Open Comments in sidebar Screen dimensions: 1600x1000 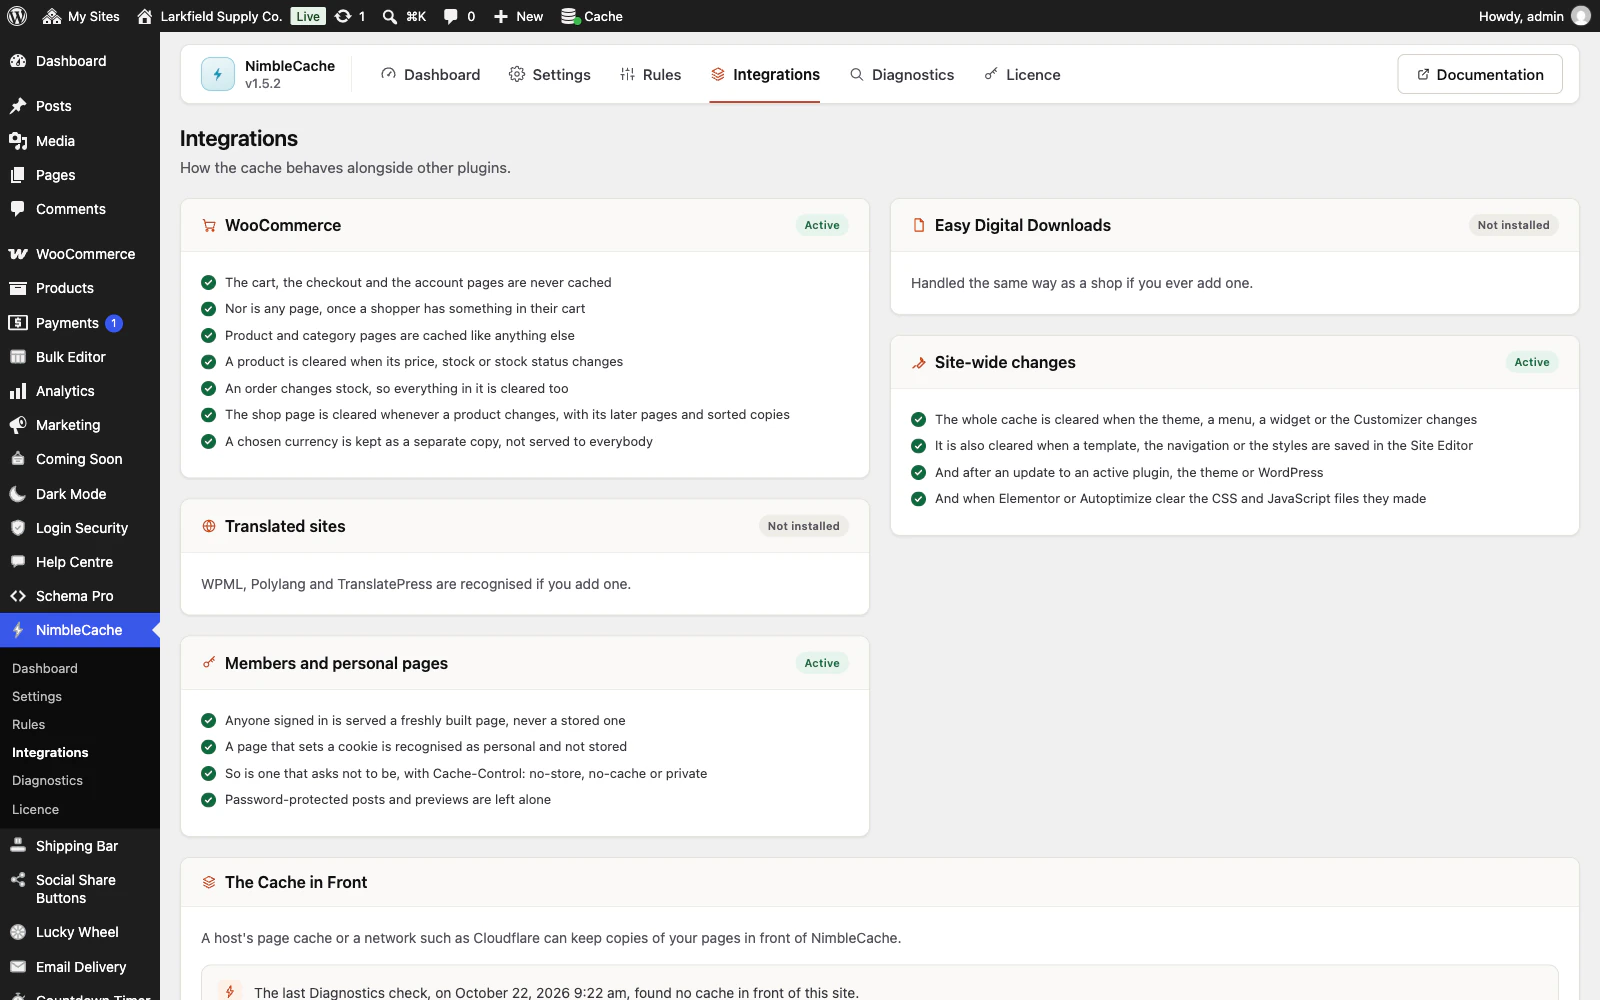[80, 209]
